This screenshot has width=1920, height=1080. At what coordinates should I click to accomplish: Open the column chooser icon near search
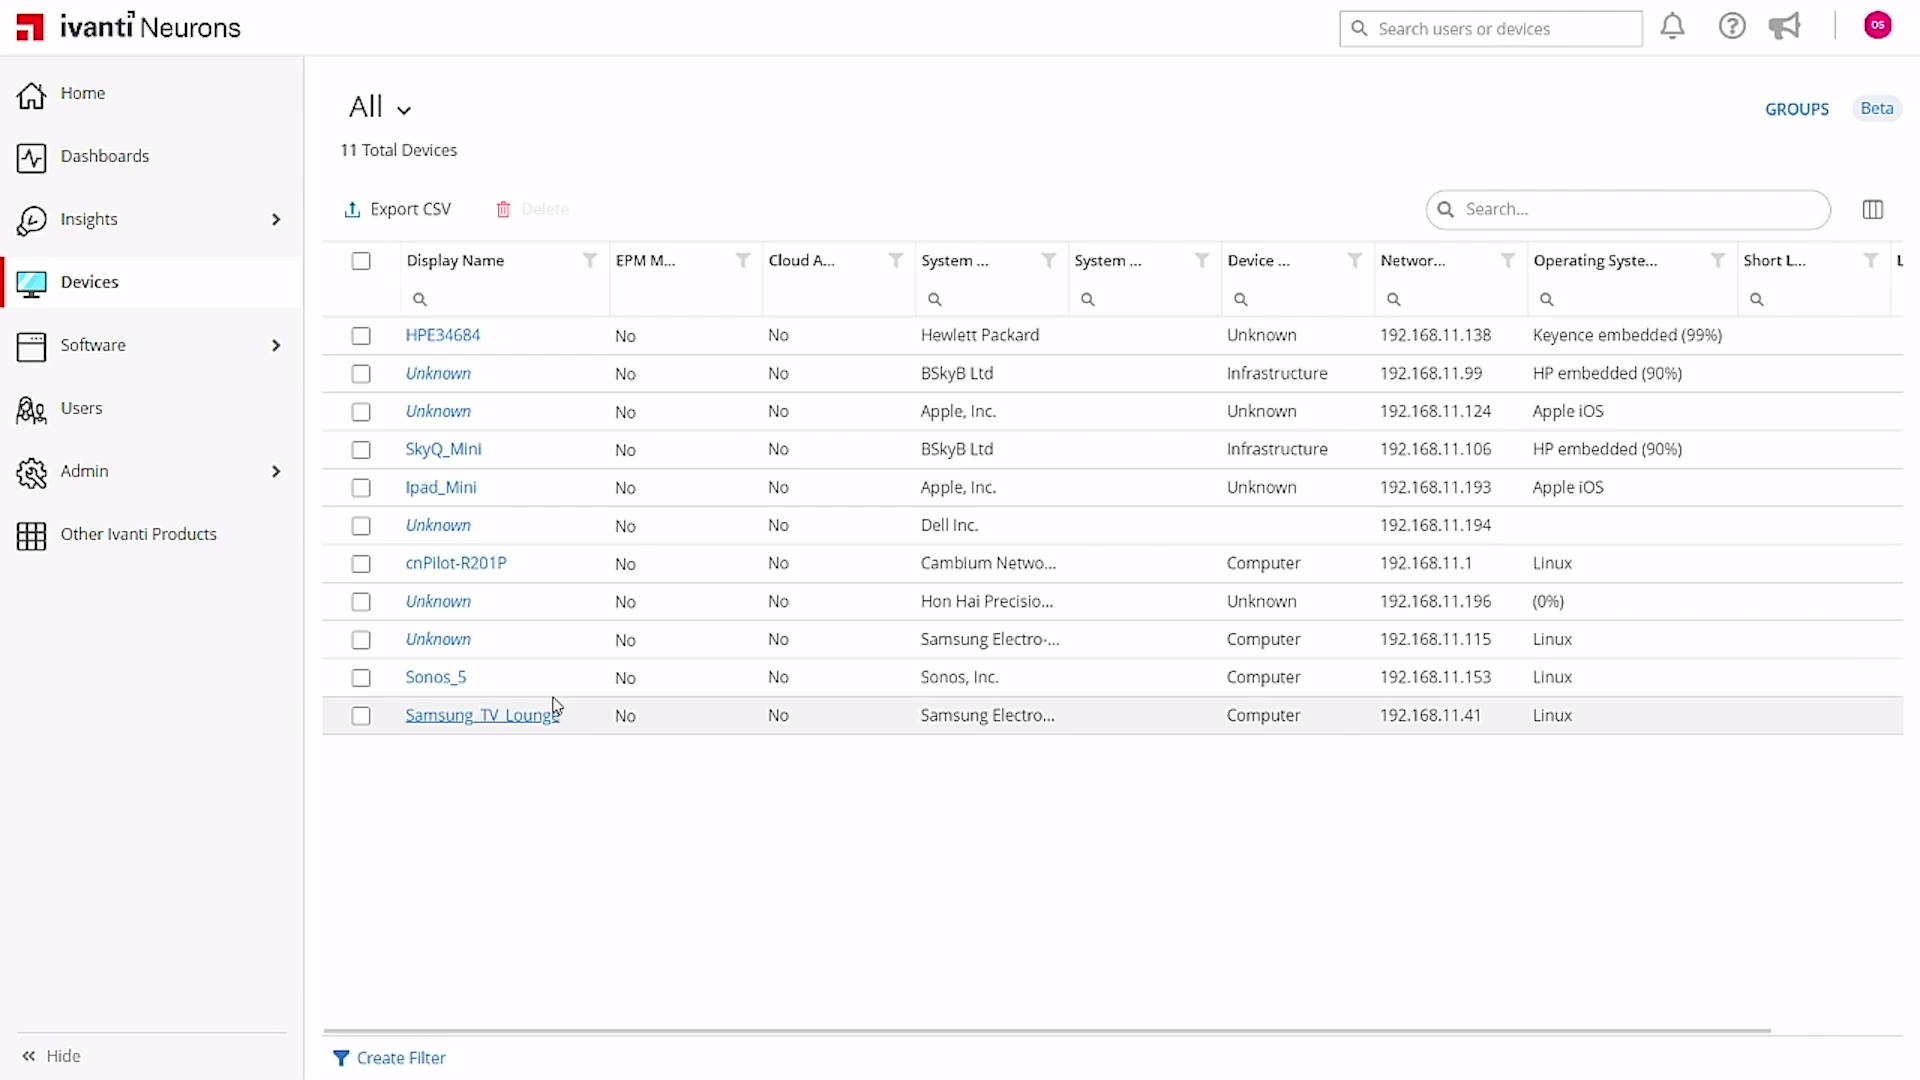[1872, 210]
